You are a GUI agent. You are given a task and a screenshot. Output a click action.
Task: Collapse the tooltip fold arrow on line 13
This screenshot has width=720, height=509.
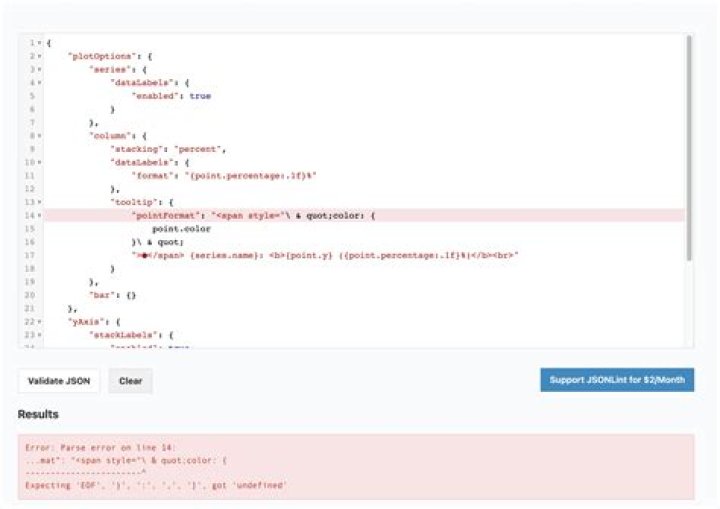pyautogui.click(x=39, y=202)
